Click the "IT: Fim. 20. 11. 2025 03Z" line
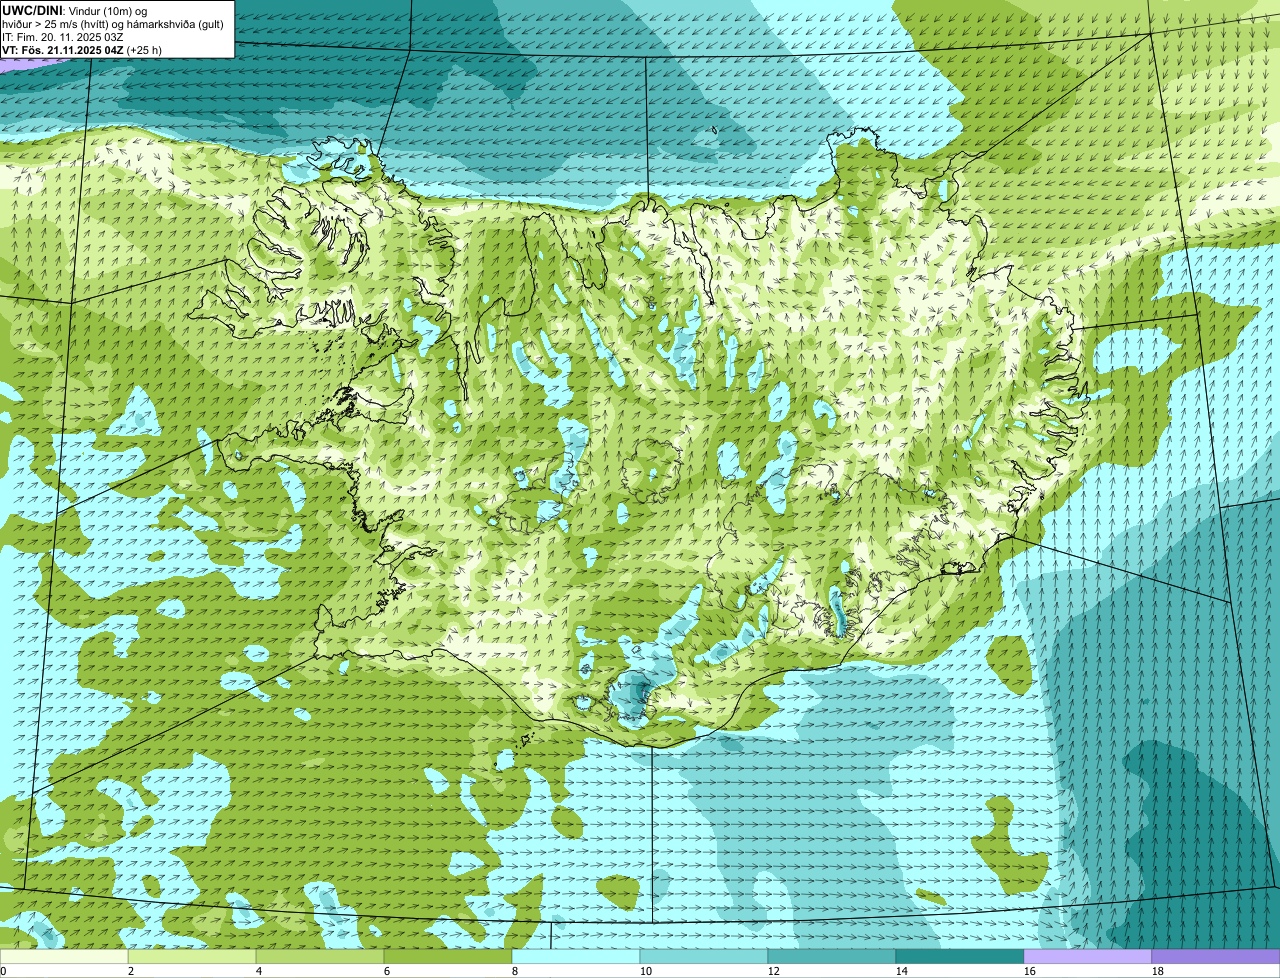The image size is (1280, 978). (x=62, y=36)
